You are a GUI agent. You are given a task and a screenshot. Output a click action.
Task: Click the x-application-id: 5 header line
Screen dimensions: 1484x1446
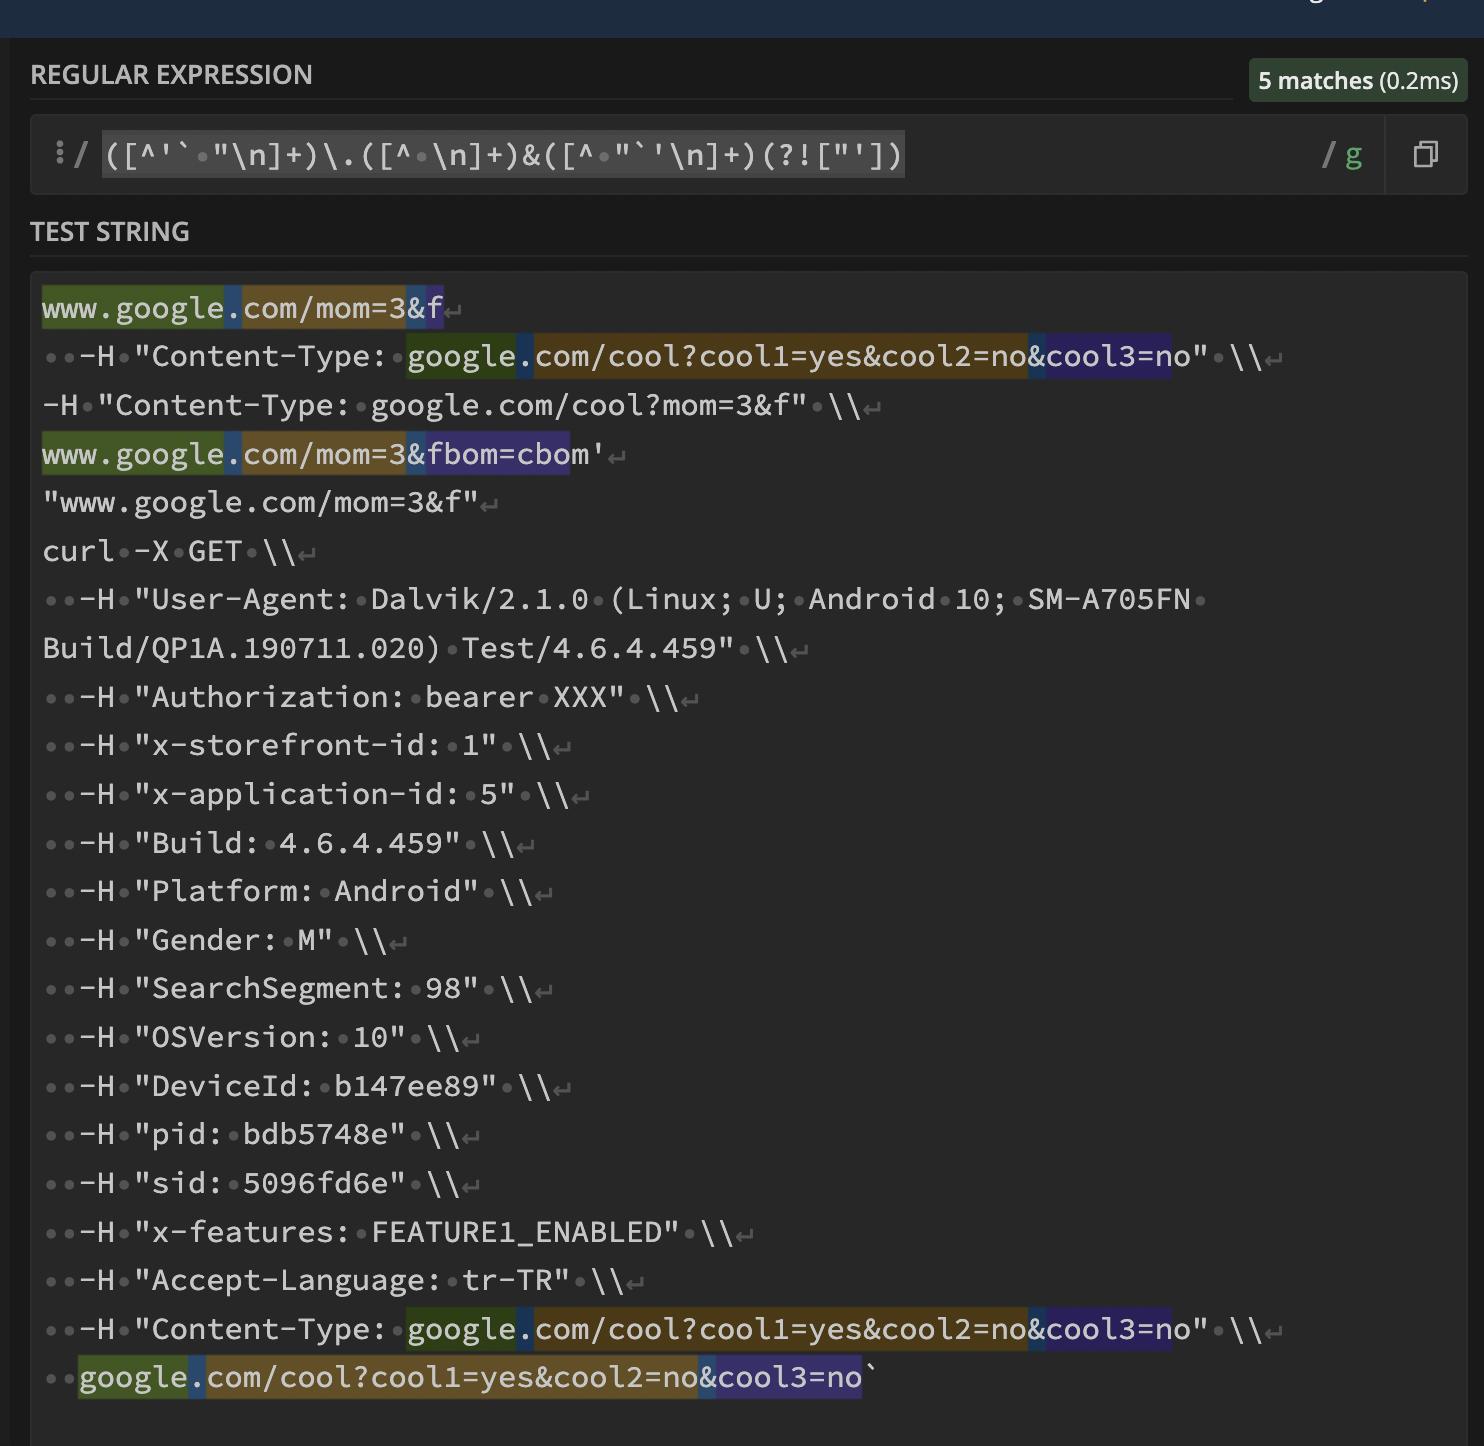316,795
